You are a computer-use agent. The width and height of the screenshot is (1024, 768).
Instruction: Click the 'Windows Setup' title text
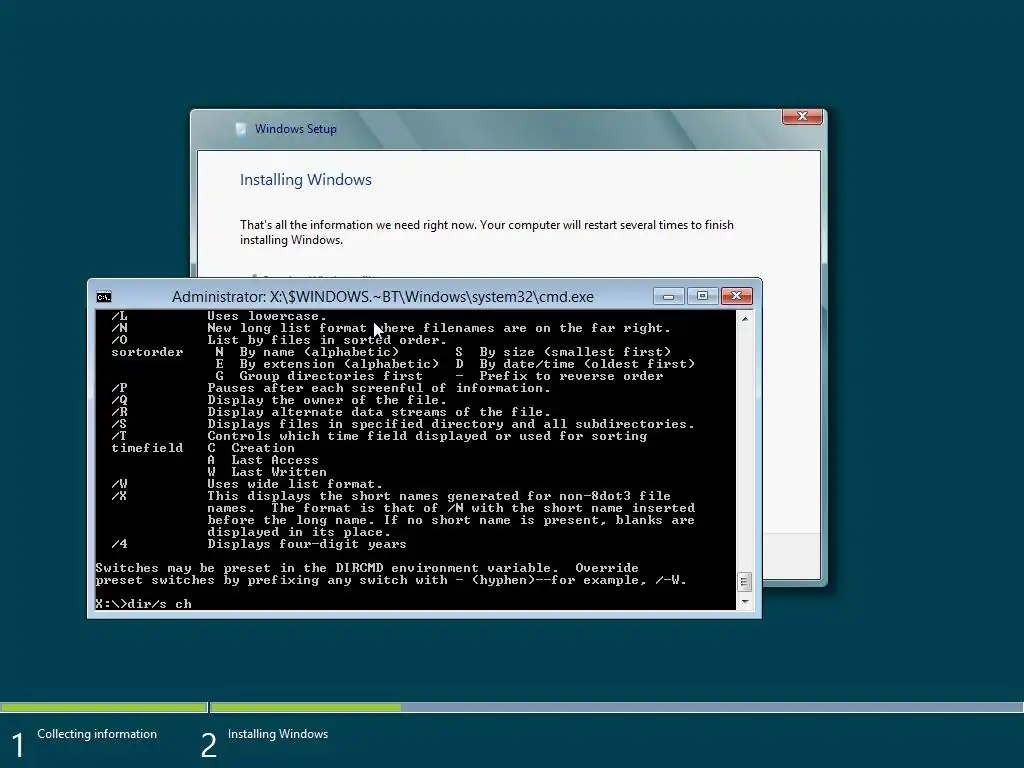tap(296, 129)
